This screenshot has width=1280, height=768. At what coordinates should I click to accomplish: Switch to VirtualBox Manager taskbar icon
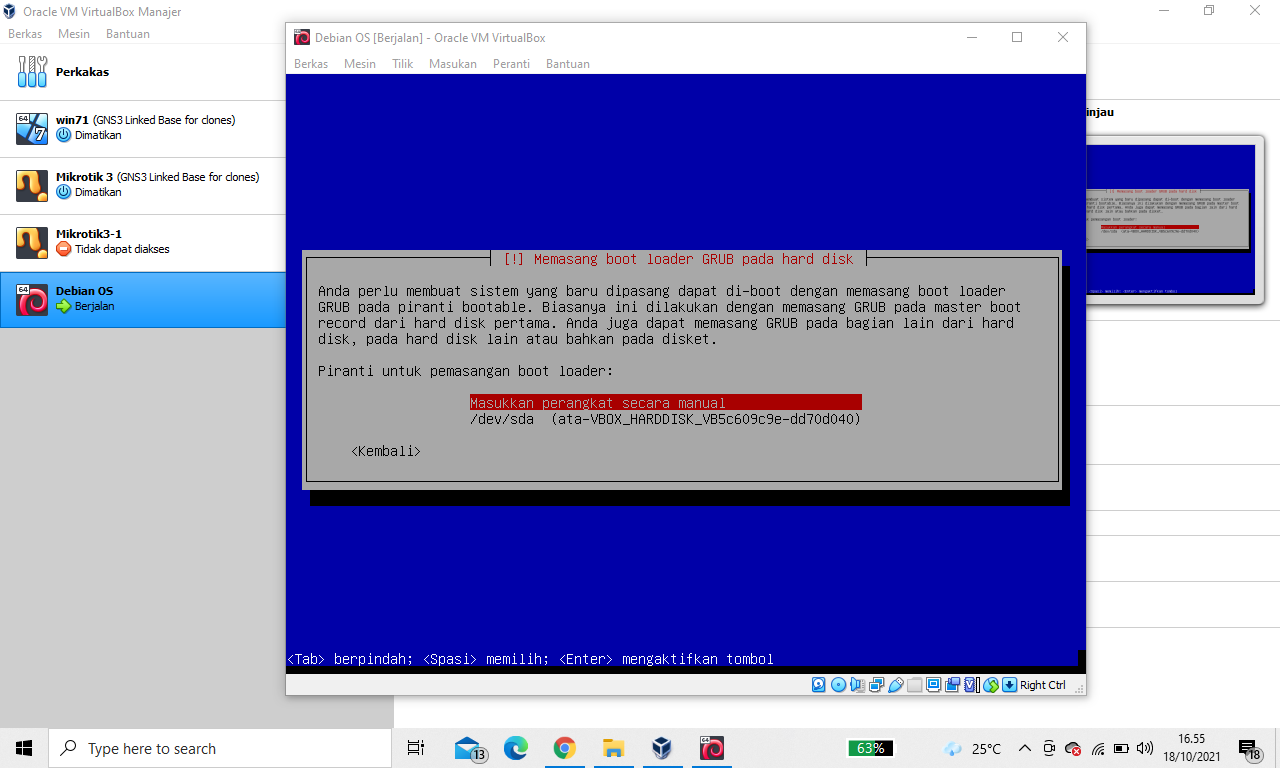coord(662,748)
